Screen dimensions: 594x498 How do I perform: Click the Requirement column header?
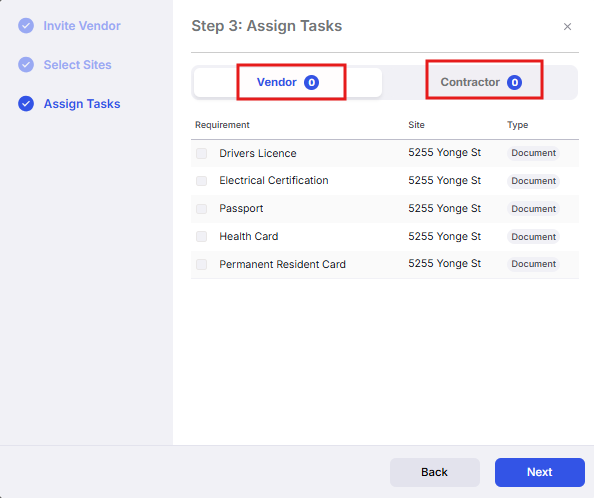(222, 125)
